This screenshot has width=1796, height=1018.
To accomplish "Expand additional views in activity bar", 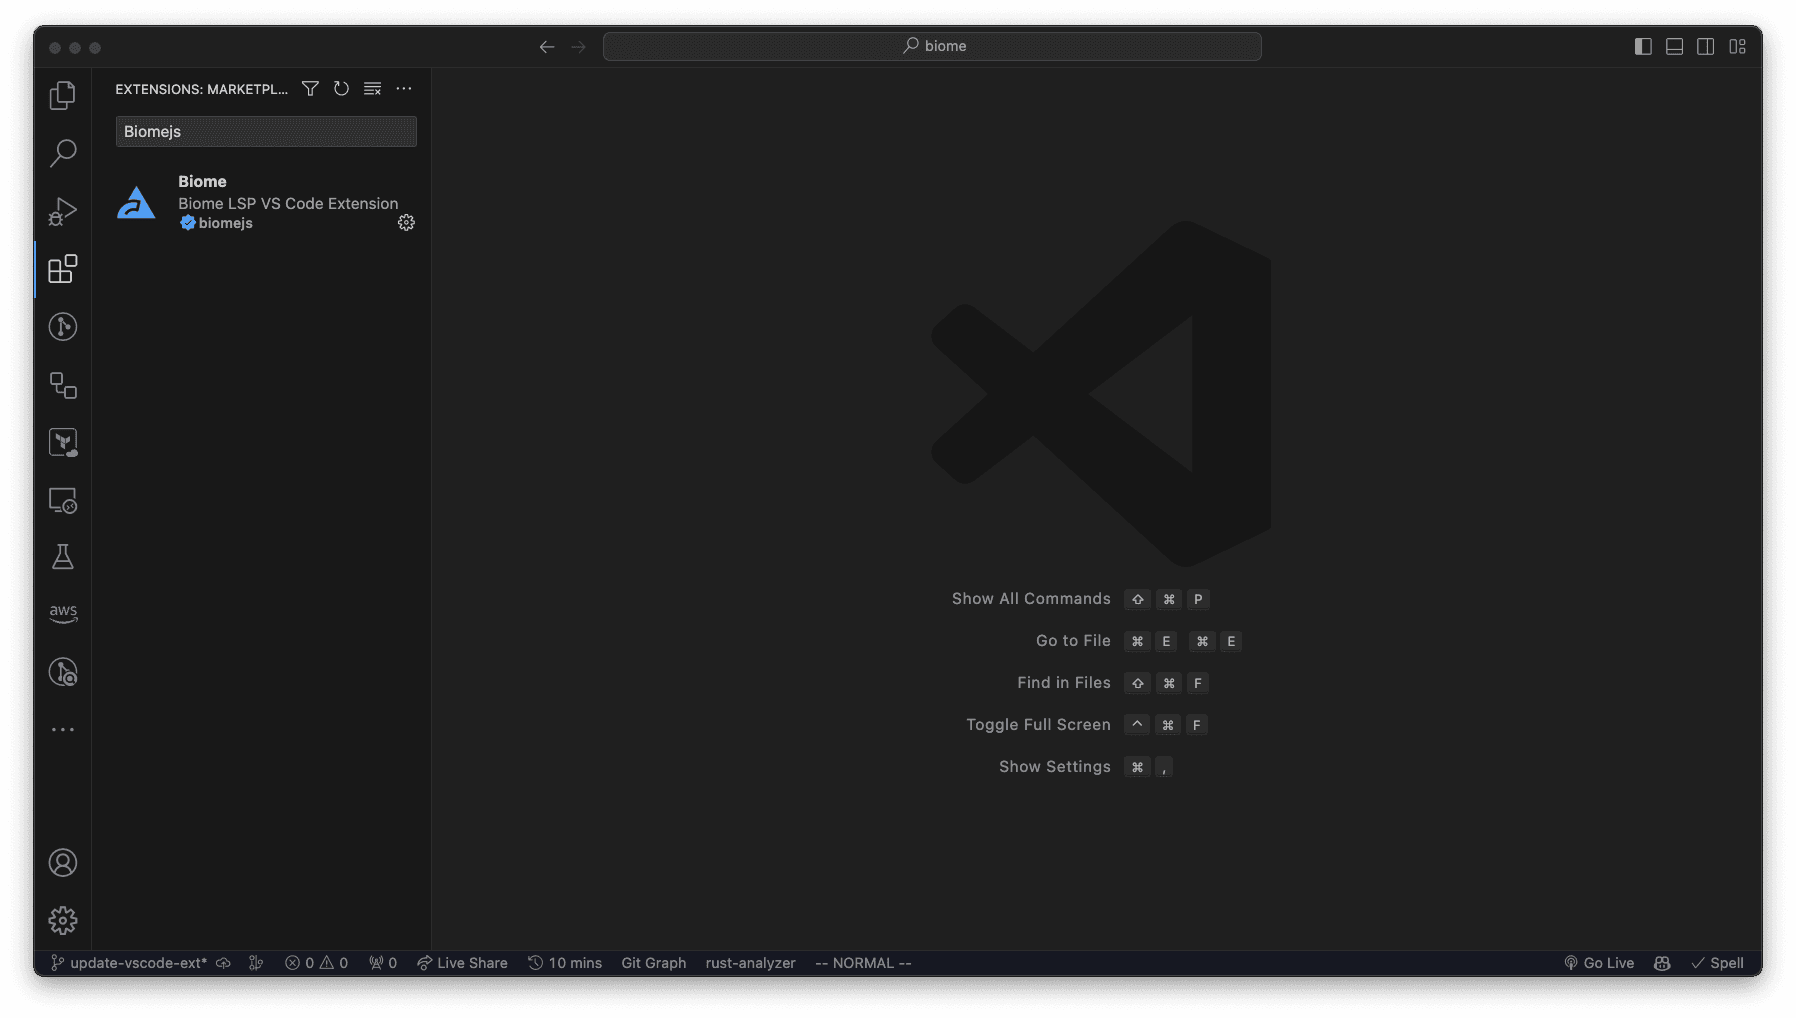I will click(63, 730).
